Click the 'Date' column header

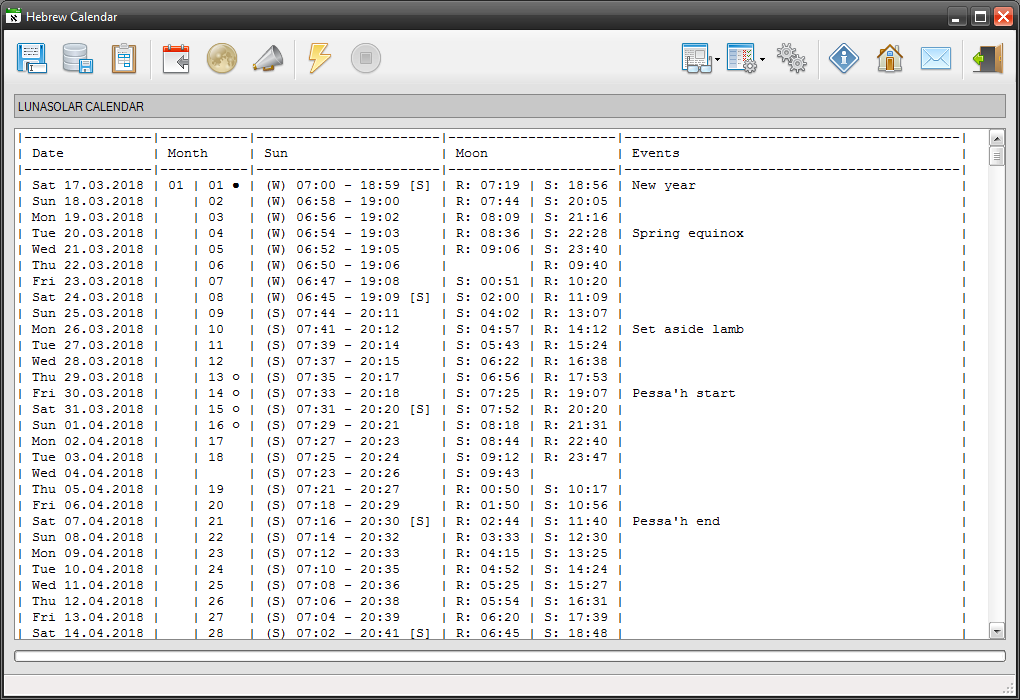point(48,154)
